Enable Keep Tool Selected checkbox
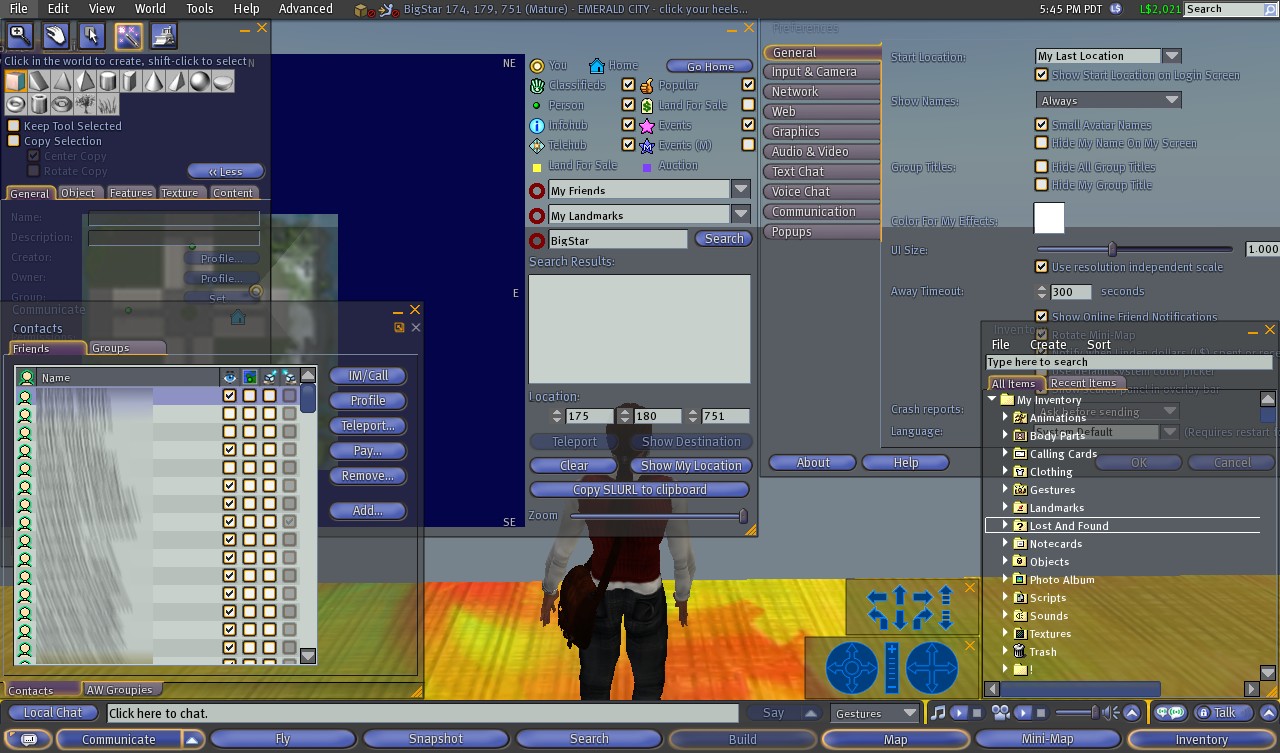Image resolution: width=1280 pixels, height=753 pixels. (14, 126)
